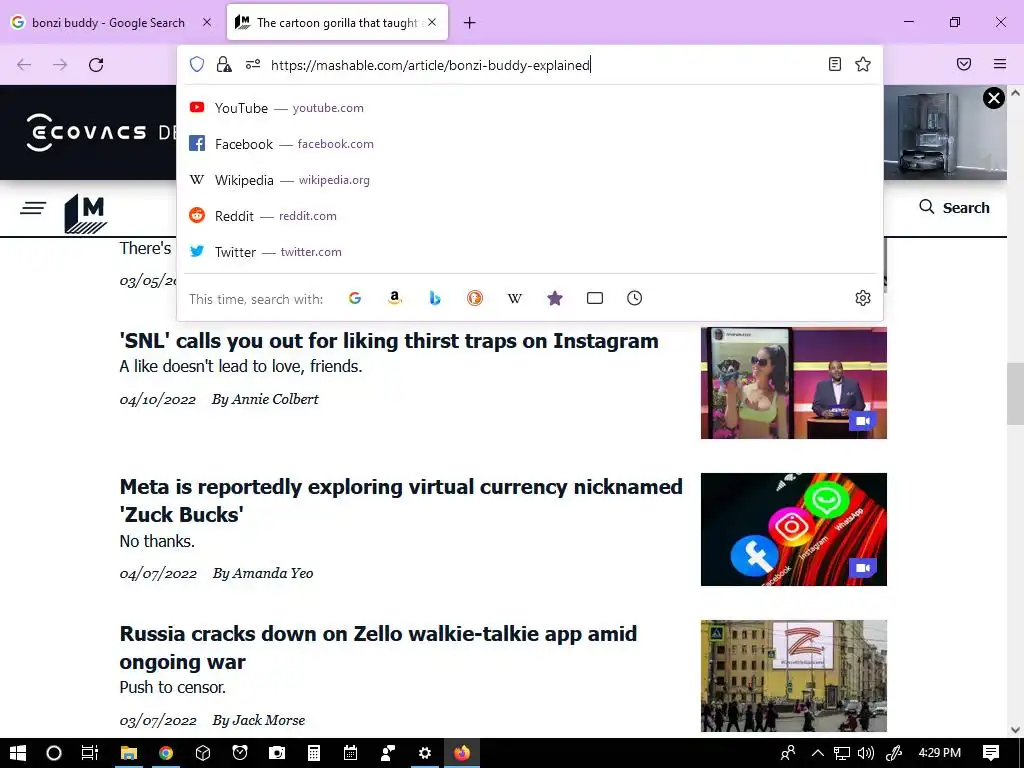This screenshot has width=1024, height=768.
Task: Open 'SNL' thirst traps article headline
Action: (389, 341)
